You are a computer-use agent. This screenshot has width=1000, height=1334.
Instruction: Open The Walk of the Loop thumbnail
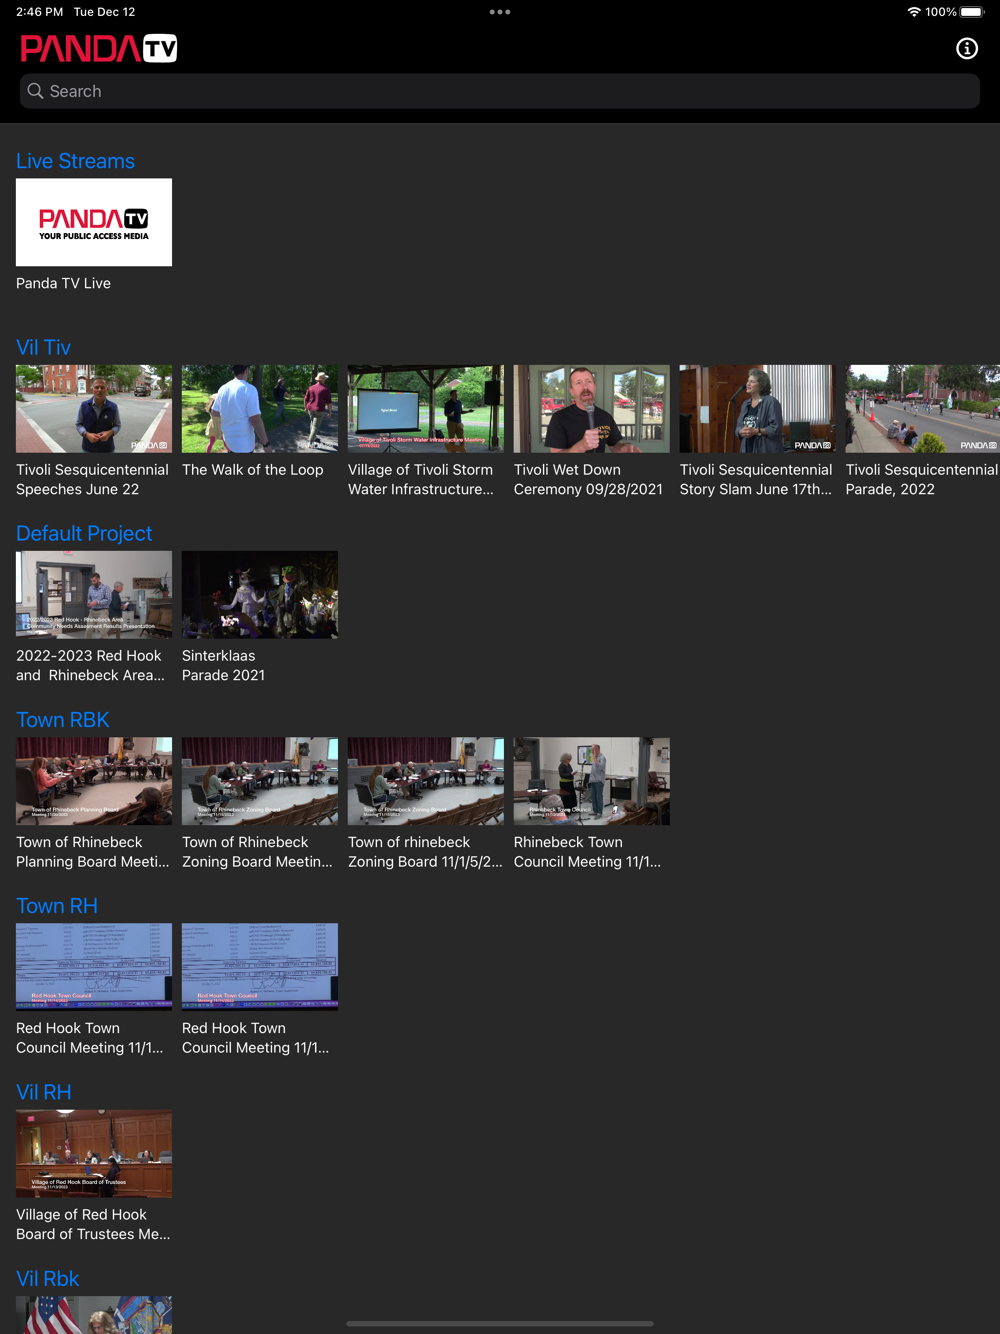click(x=260, y=409)
